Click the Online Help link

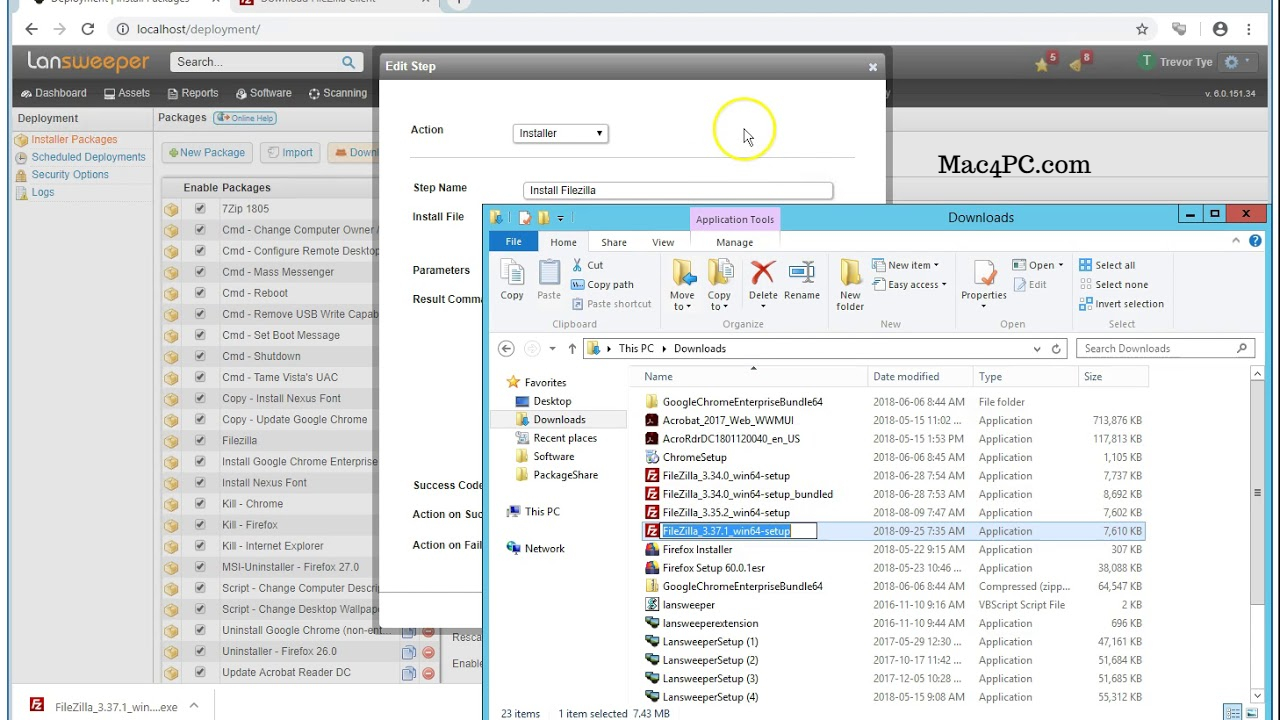tap(244, 118)
